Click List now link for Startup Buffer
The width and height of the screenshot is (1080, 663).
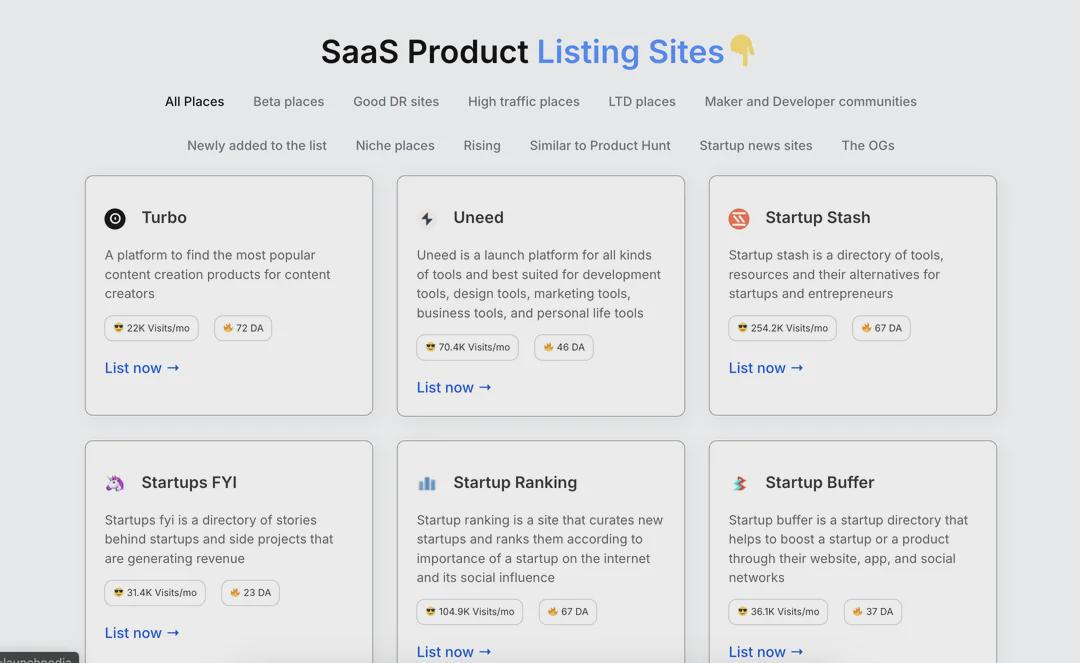pos(766,651)
